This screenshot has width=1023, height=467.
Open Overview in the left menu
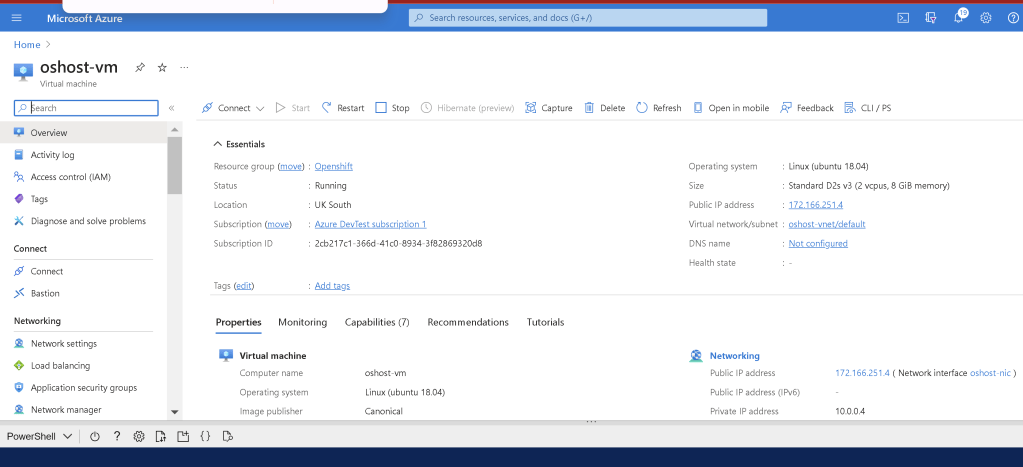pos(84,133)
